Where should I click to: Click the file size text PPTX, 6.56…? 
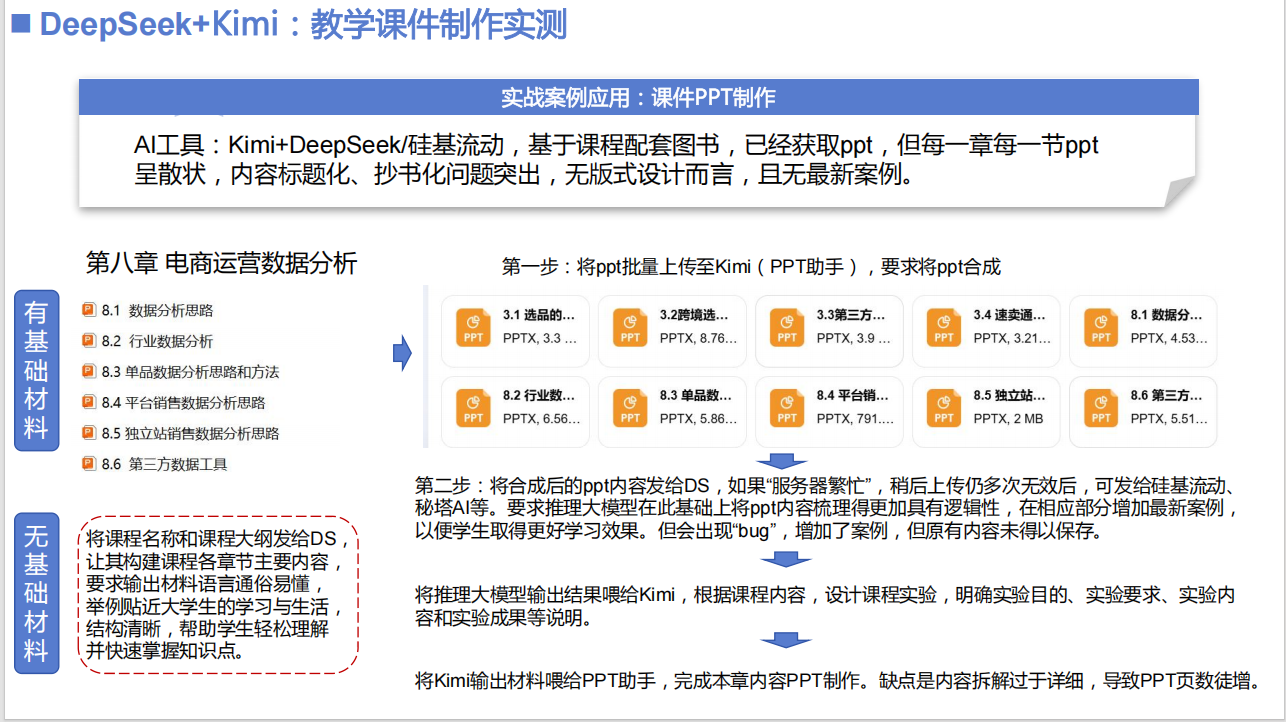coord(540,419)
